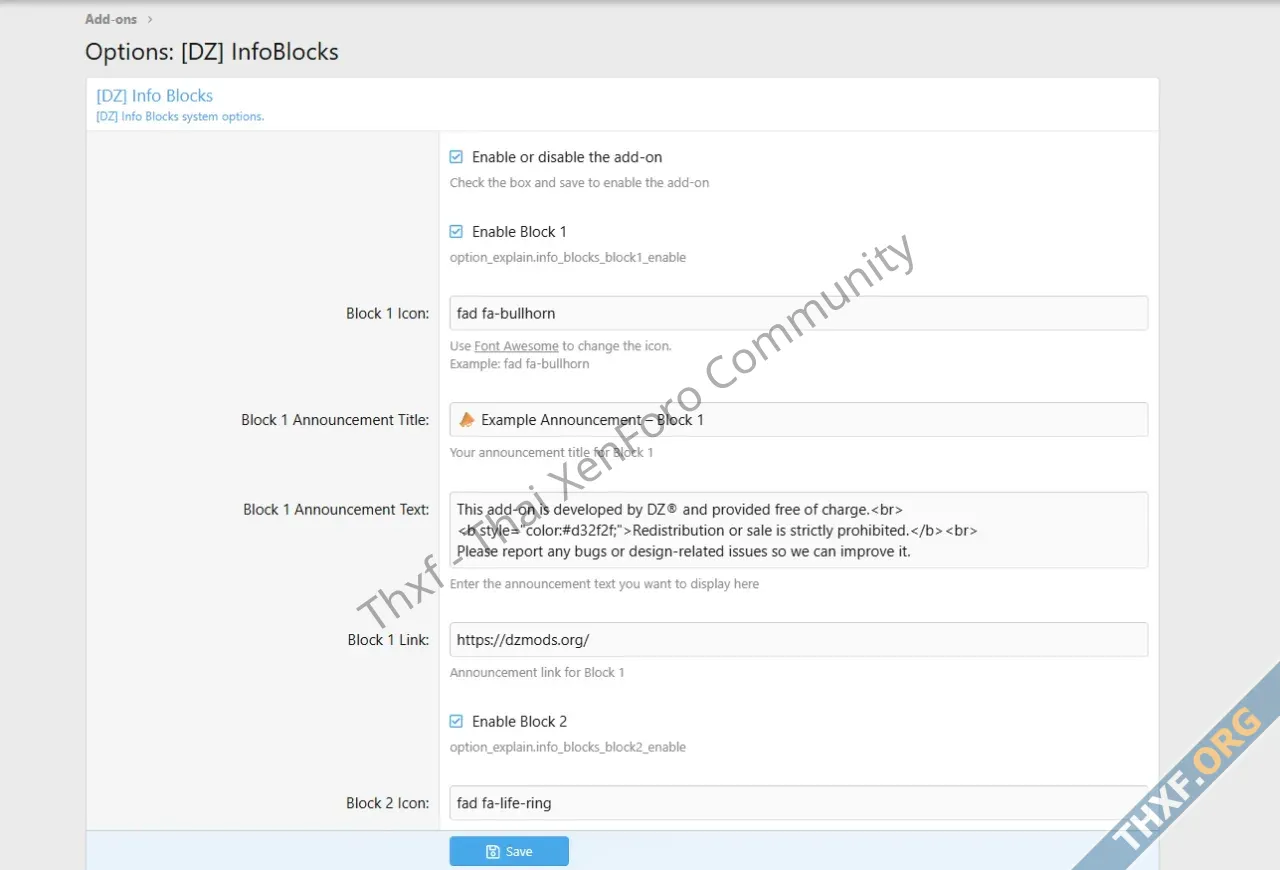Toggle the Enable Block 2 checkbox
Screen dimensions: 1280x870
point(456,722)
